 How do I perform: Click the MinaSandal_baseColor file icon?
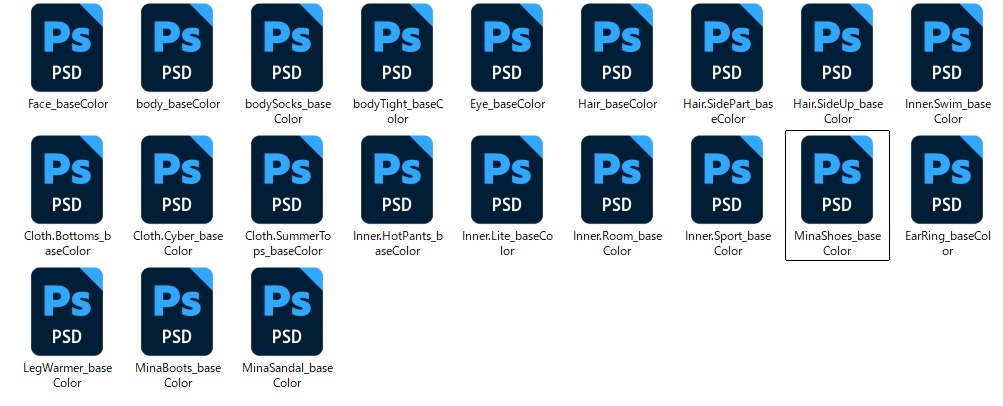tap(287, 311)
